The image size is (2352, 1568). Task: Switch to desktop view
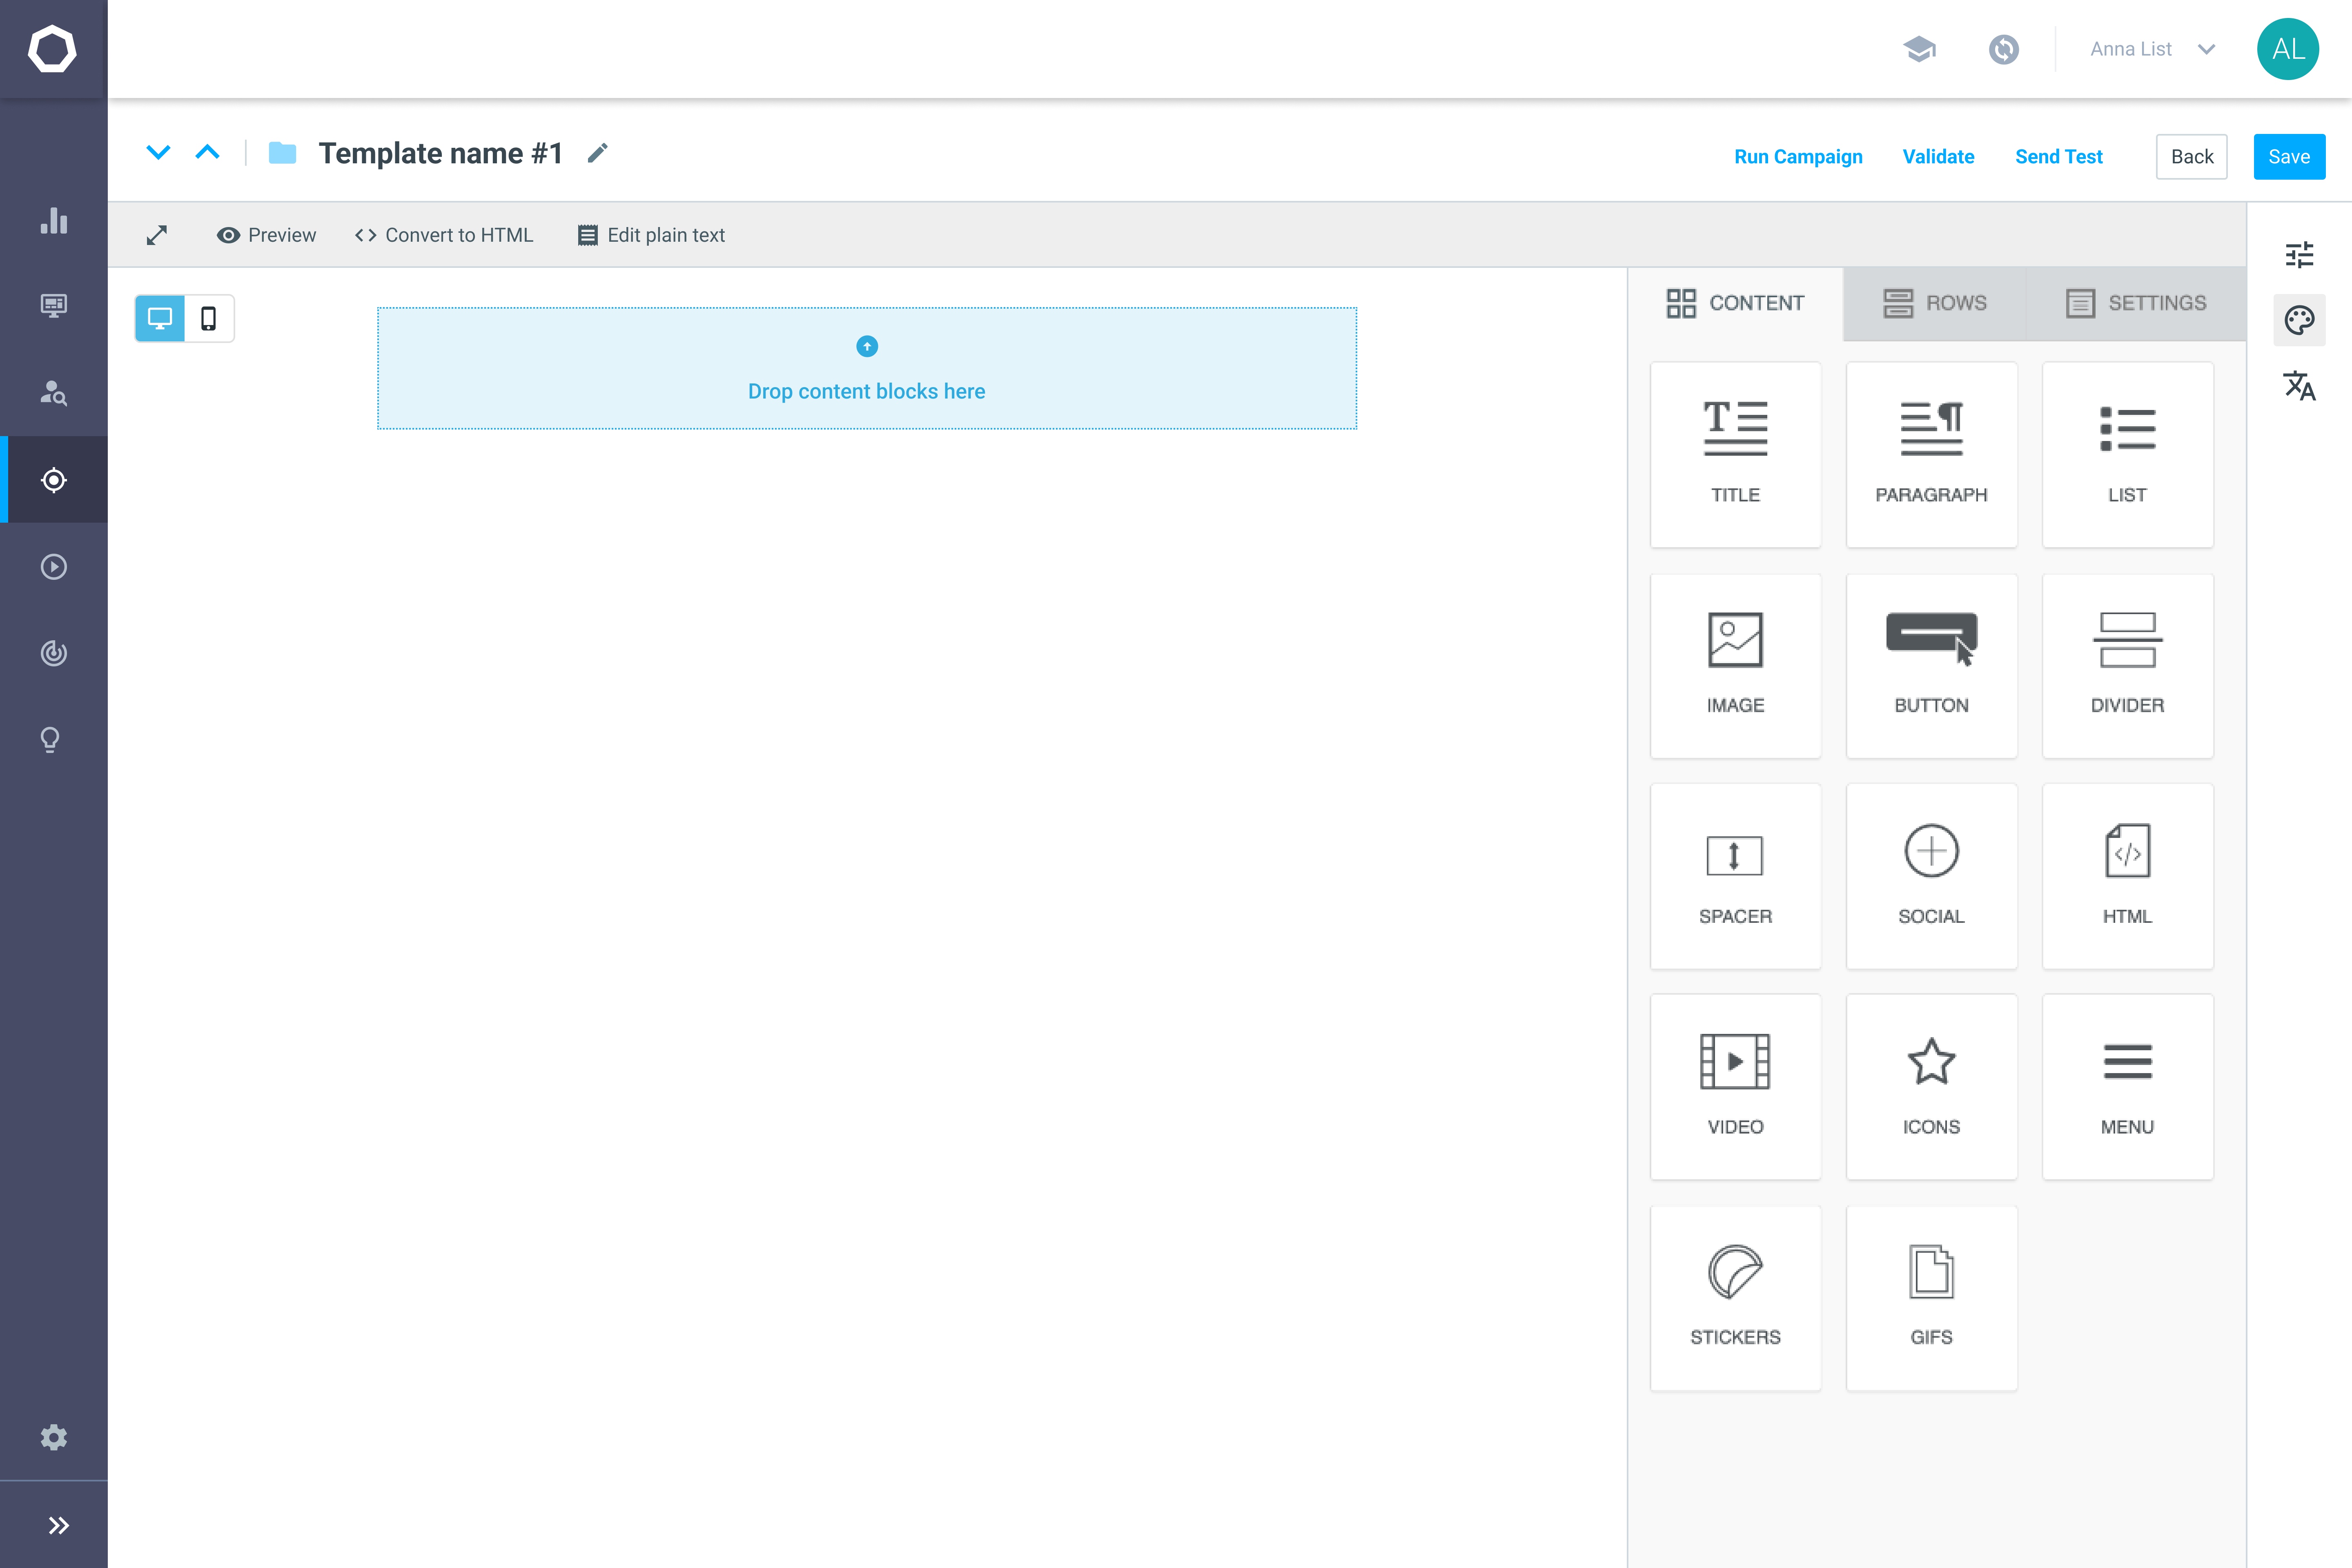[160, 319]
